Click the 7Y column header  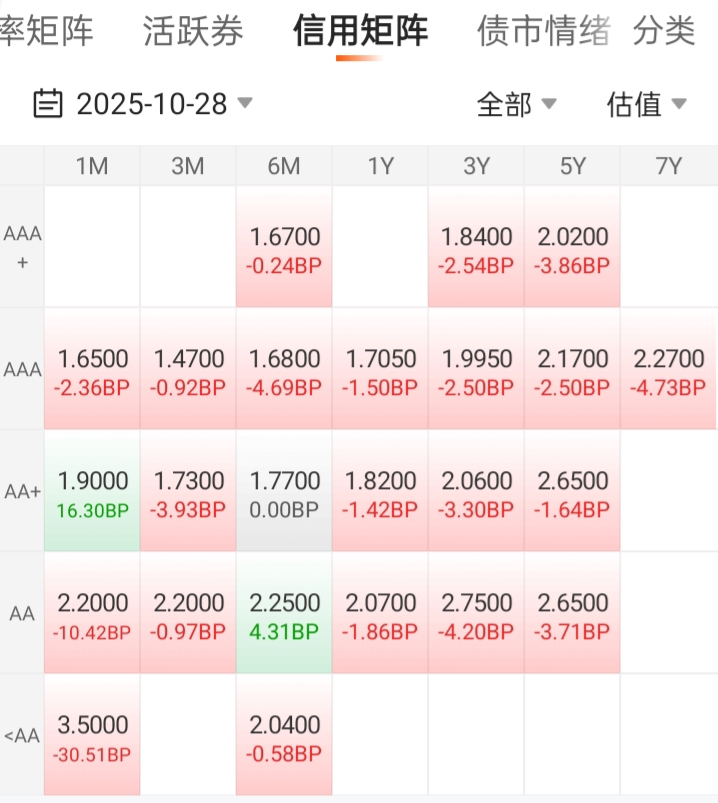click(x=668, y=166)
